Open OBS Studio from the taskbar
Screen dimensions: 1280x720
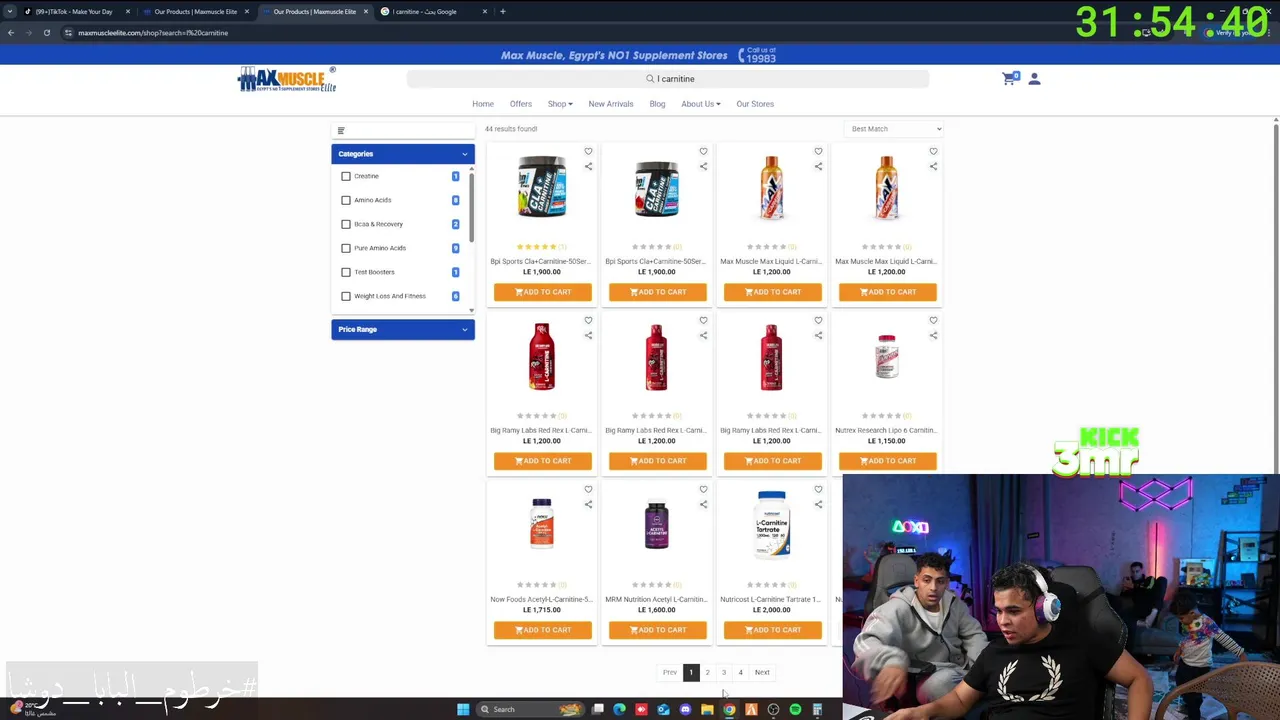(x=773, y=709)
